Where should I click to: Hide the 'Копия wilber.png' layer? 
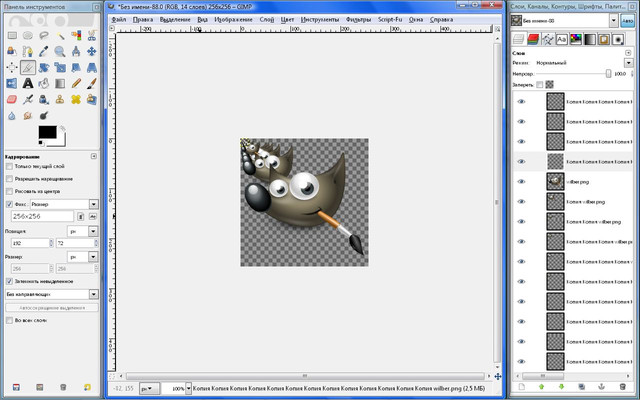[x=521, y=202]
